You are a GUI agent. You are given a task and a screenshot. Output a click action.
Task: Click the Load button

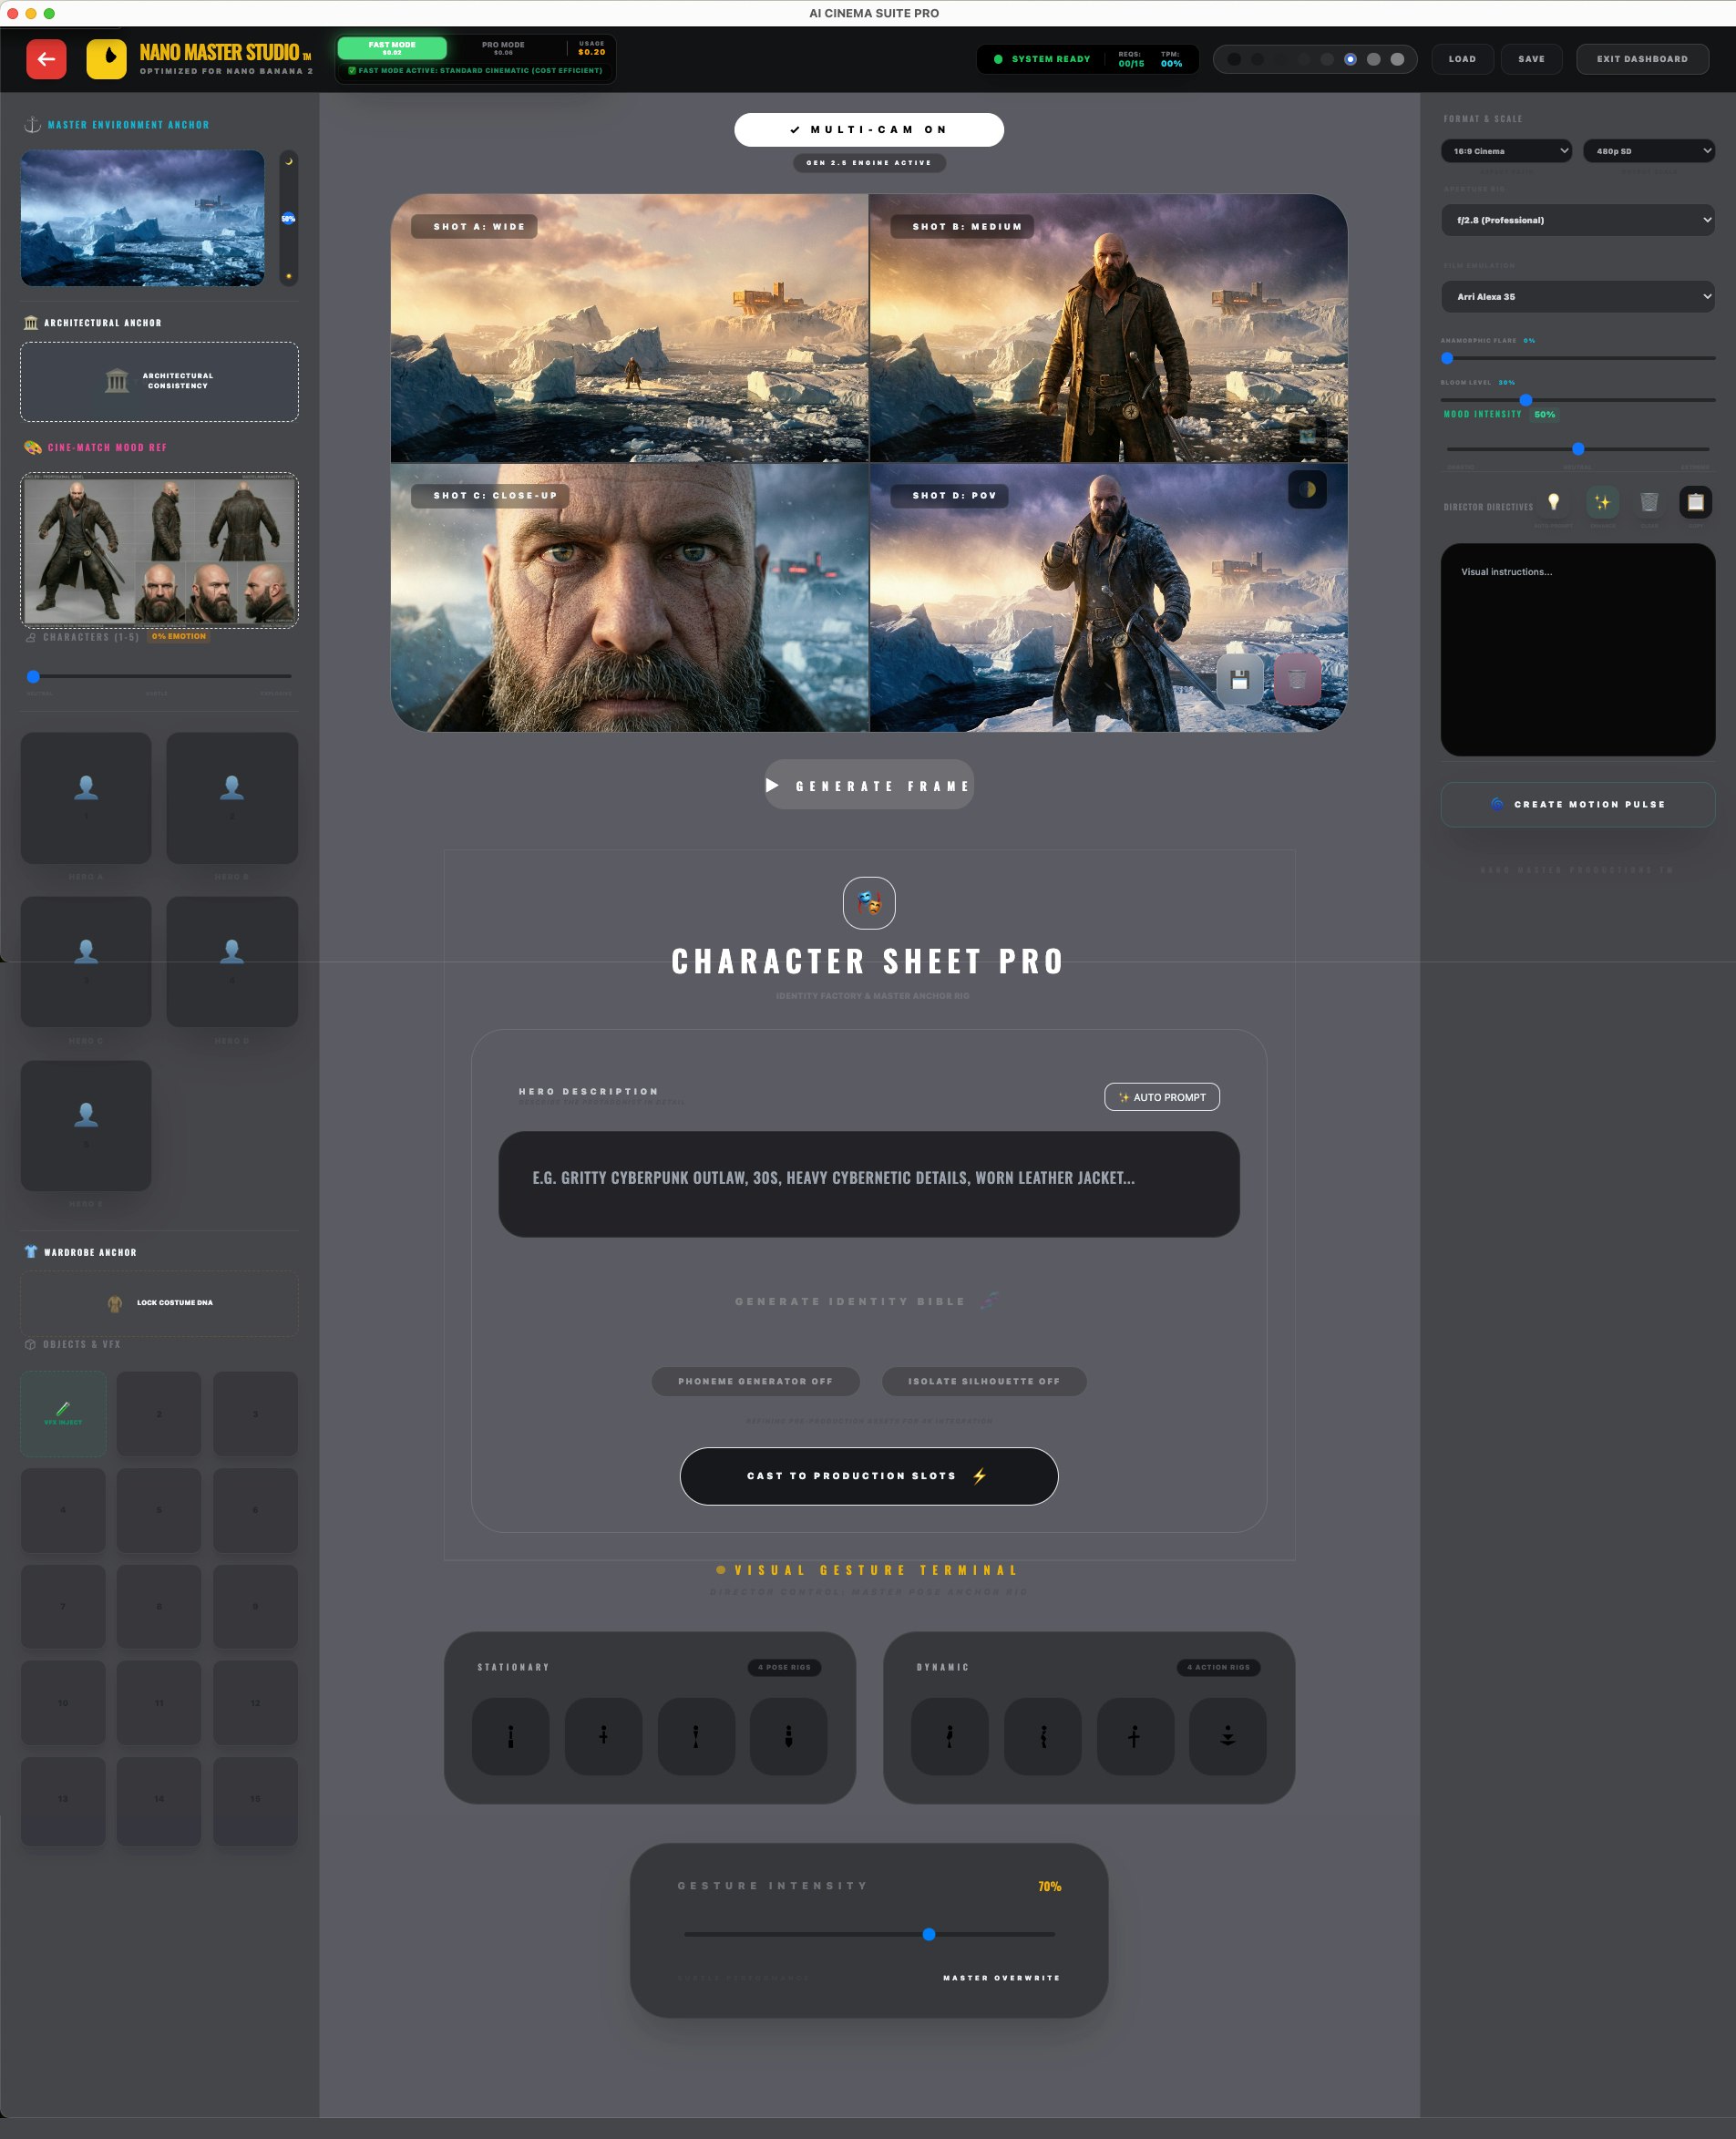pyautogui.click(x=1463, y=59)
